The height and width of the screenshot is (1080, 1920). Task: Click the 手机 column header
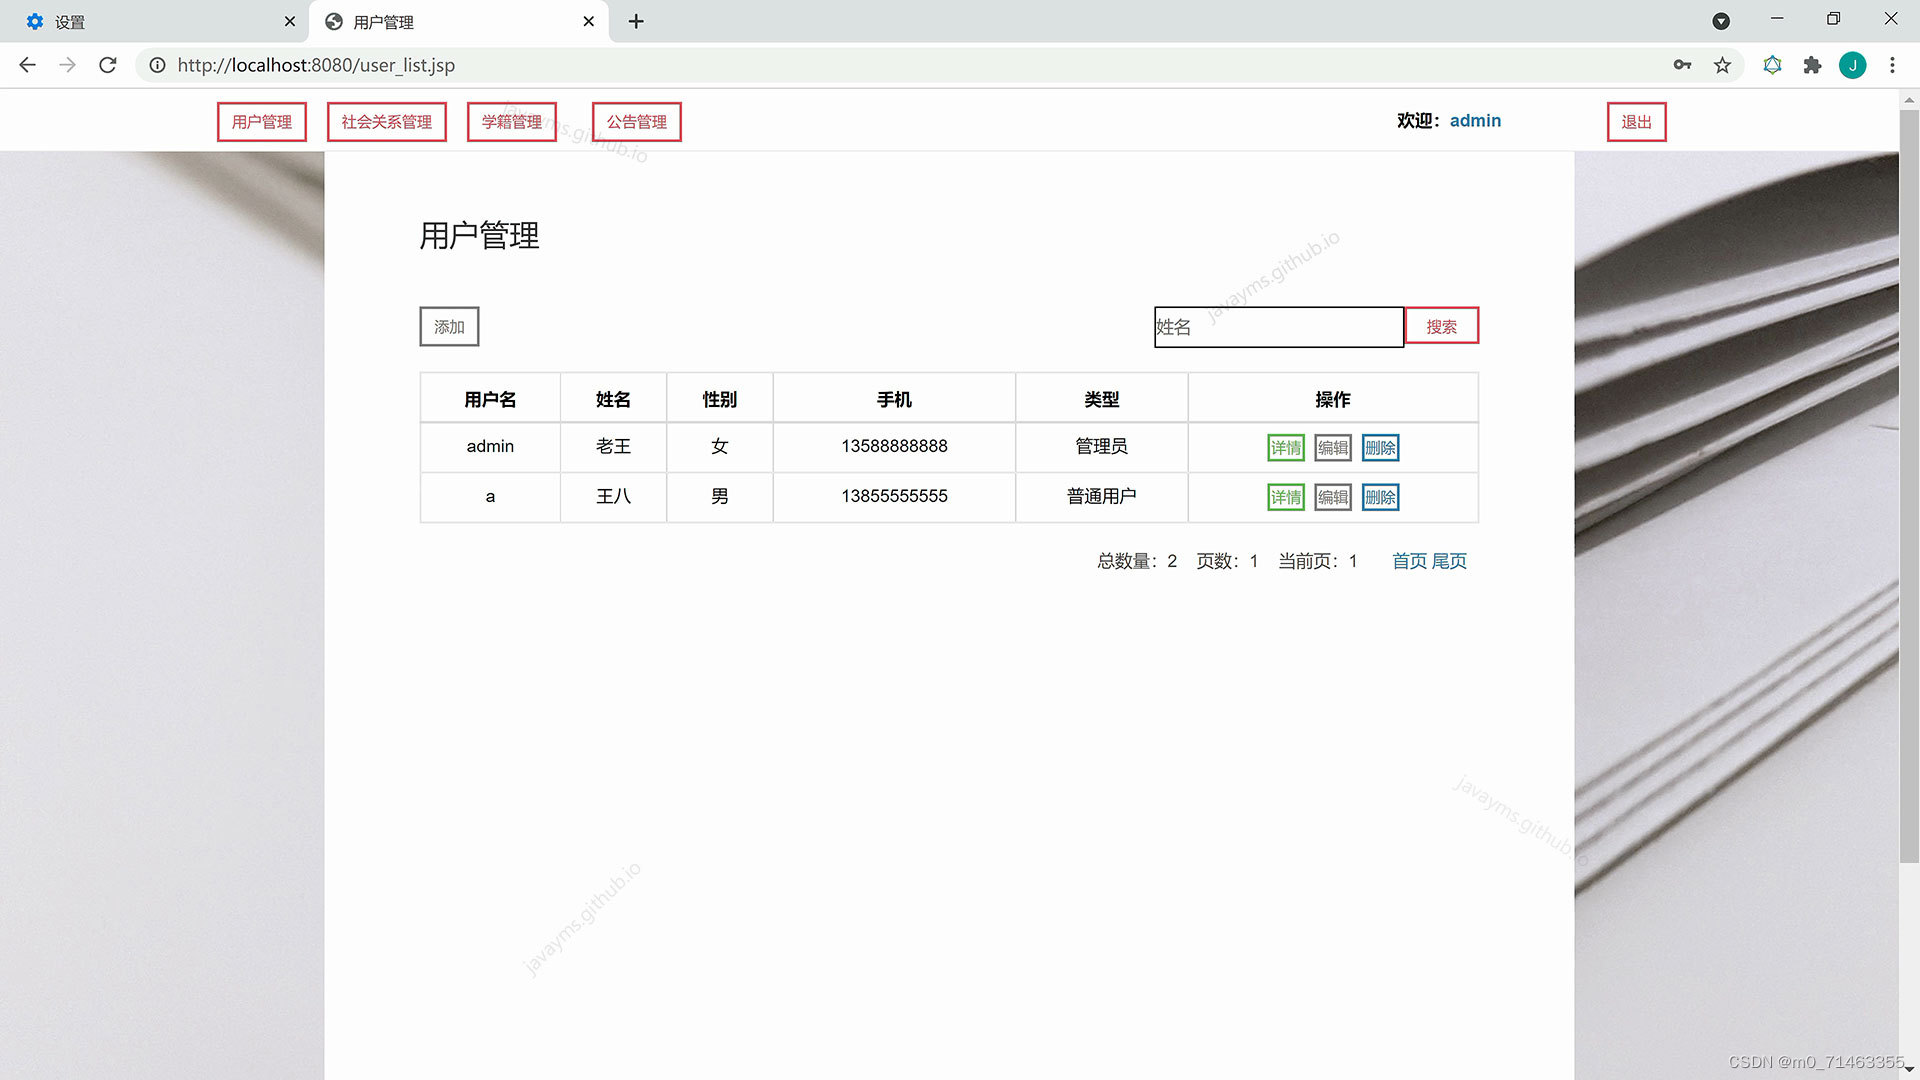(x=894, y=399)
